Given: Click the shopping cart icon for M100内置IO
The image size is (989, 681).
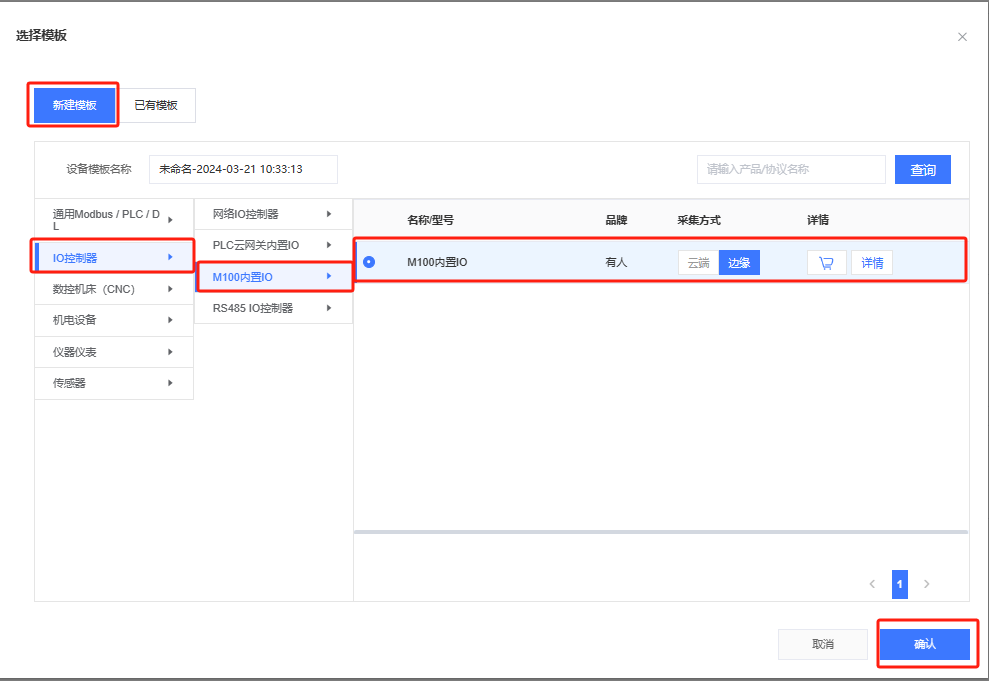Looking at the screenshot, I should [826, 263].
